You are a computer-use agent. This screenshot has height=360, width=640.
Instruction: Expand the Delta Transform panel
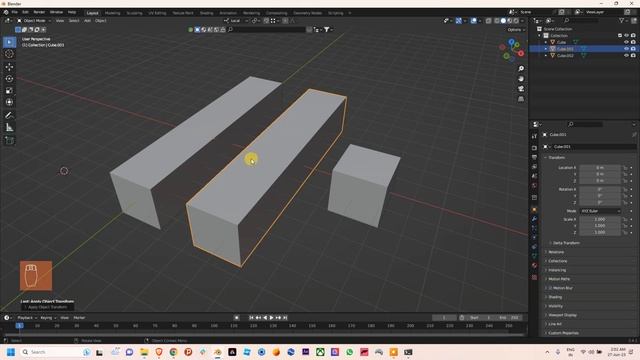click(x=565, y=243)
